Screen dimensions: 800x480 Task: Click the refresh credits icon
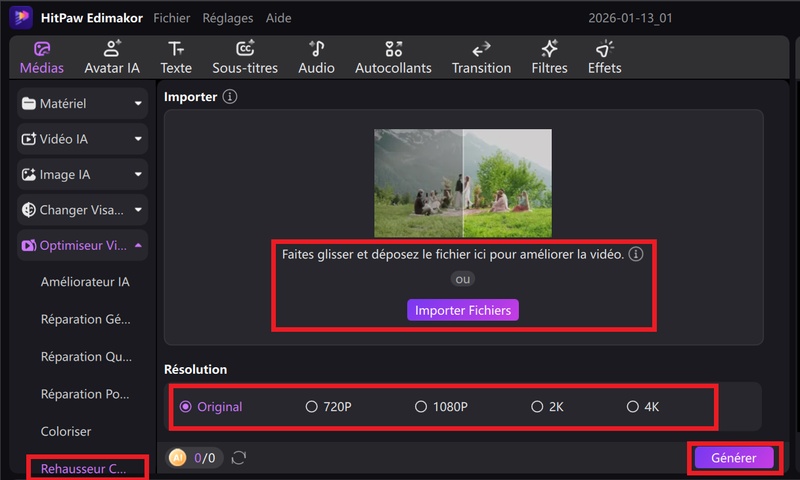click(x=239, y=458)
